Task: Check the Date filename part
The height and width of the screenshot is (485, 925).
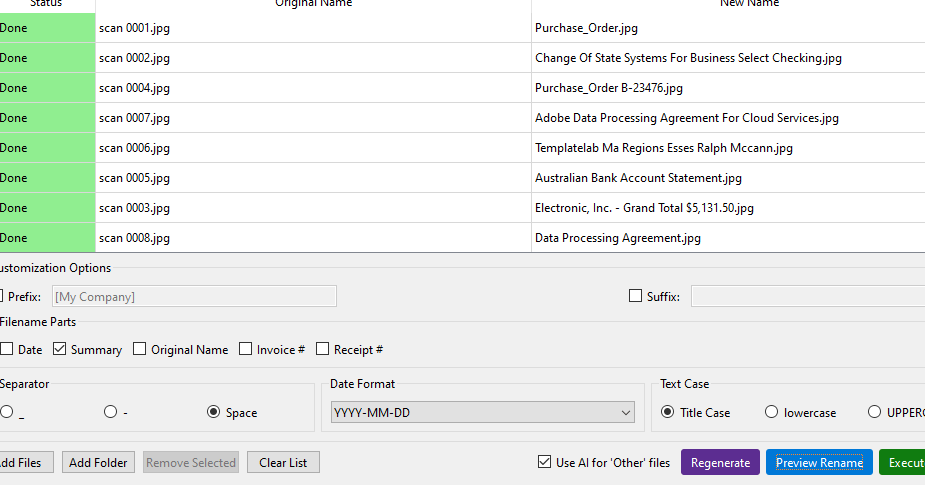Action: click(x=7, y=349)
